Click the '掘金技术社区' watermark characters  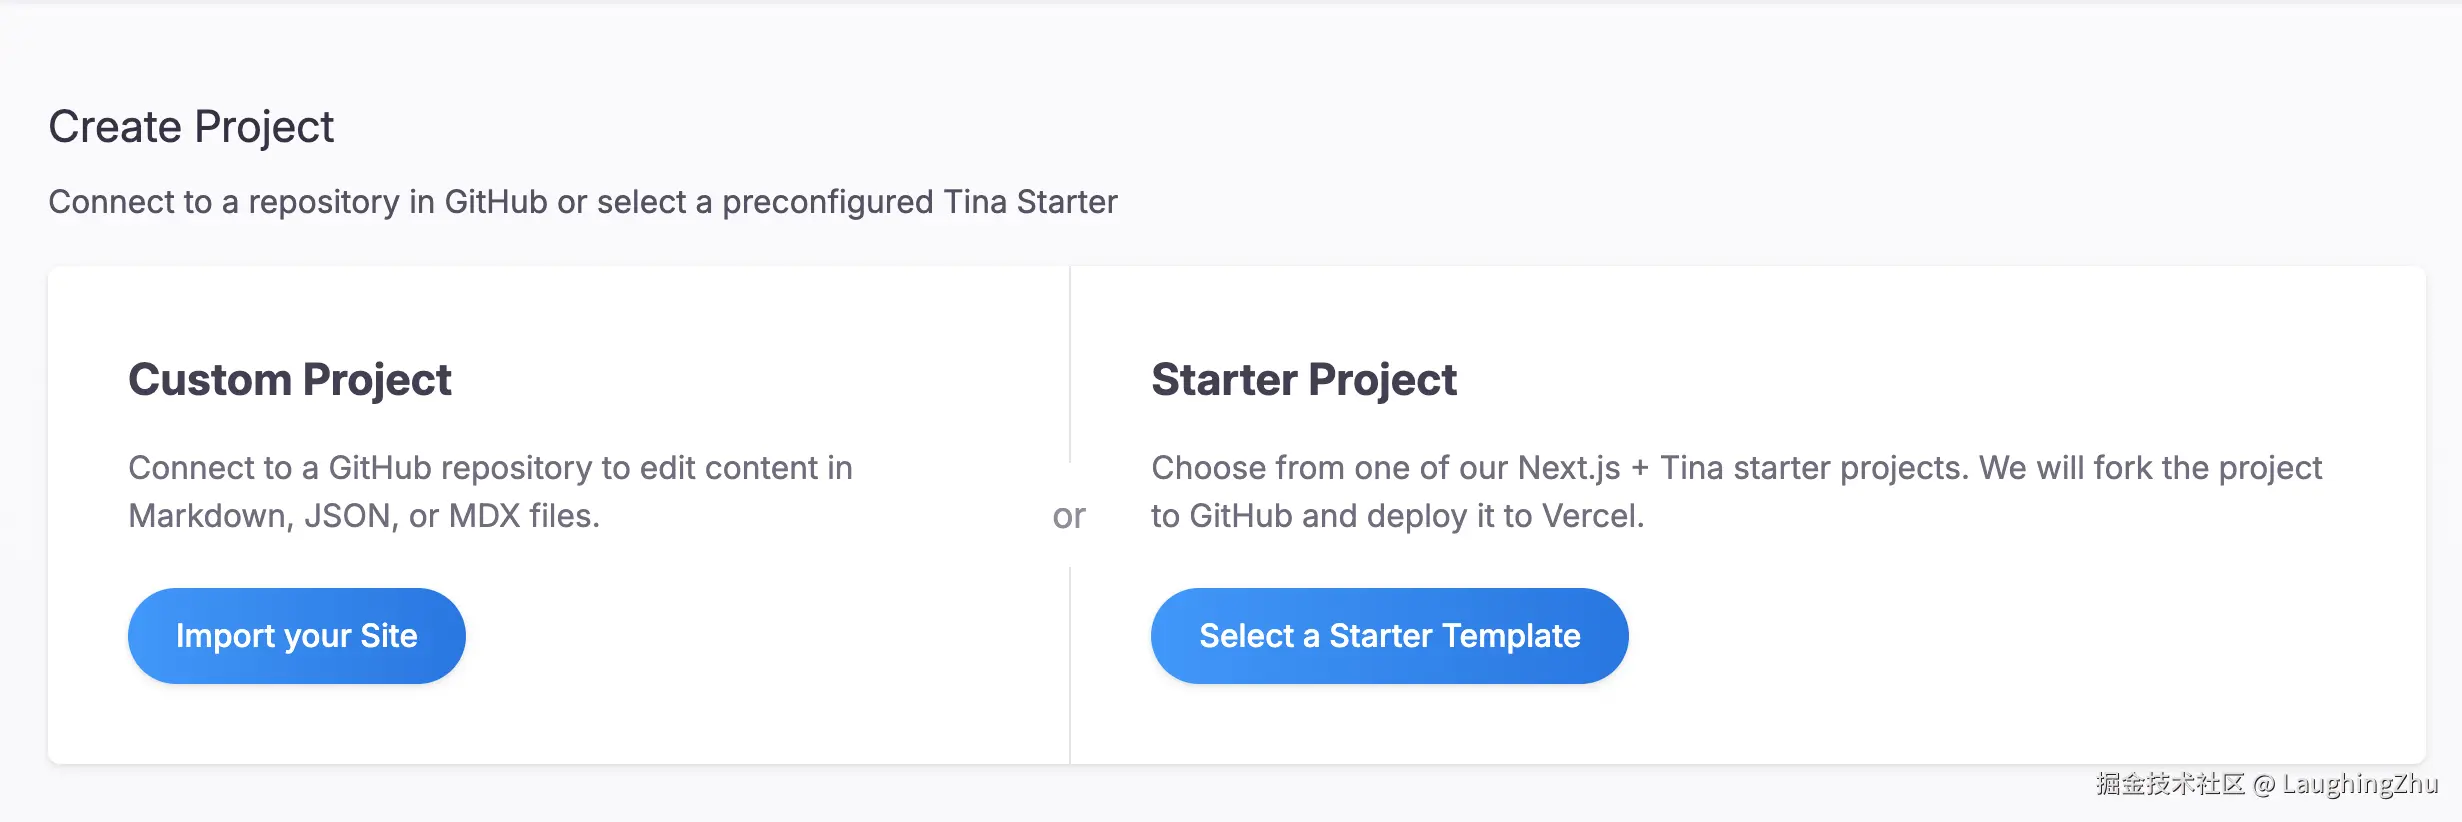point(2170,784)
